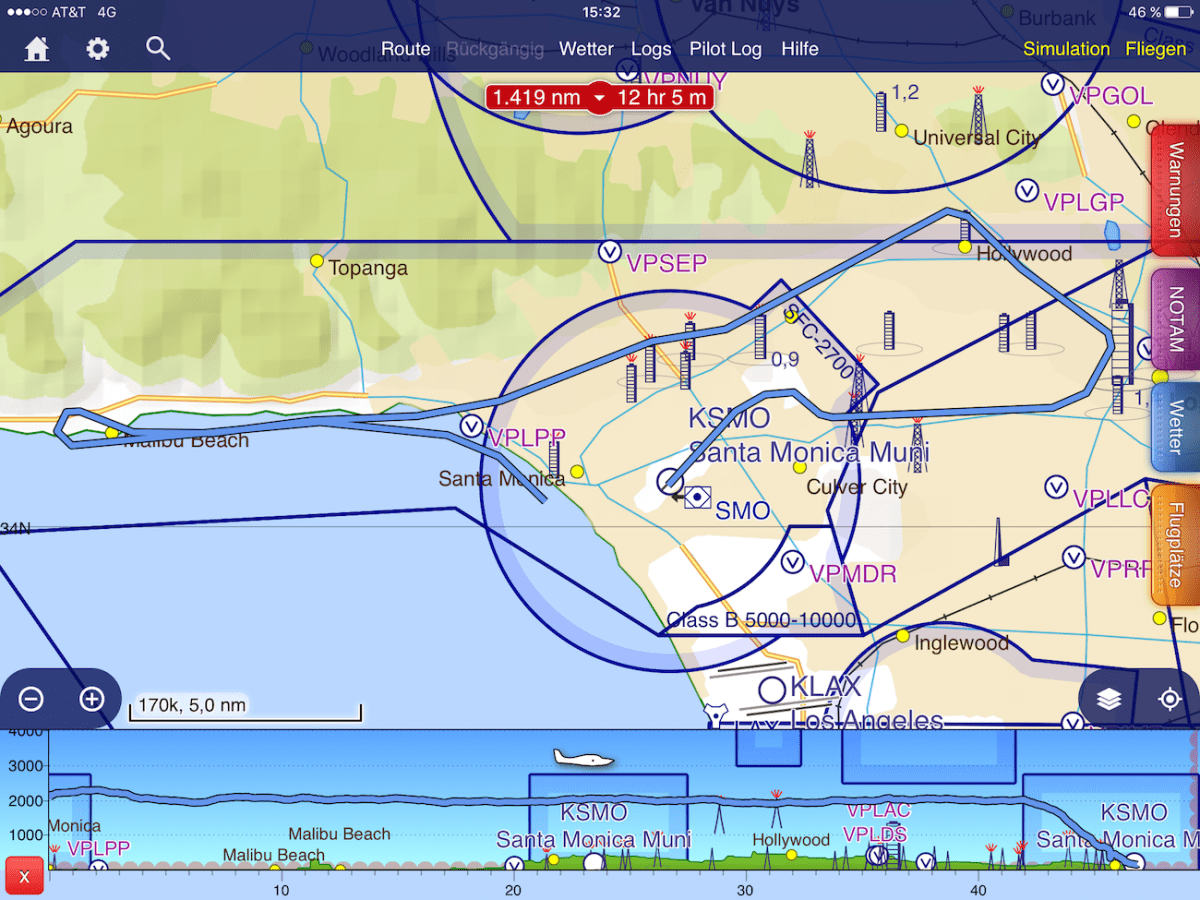
Task: Expand the Flugplätze side tab
Action: [x=1176, y=545]
